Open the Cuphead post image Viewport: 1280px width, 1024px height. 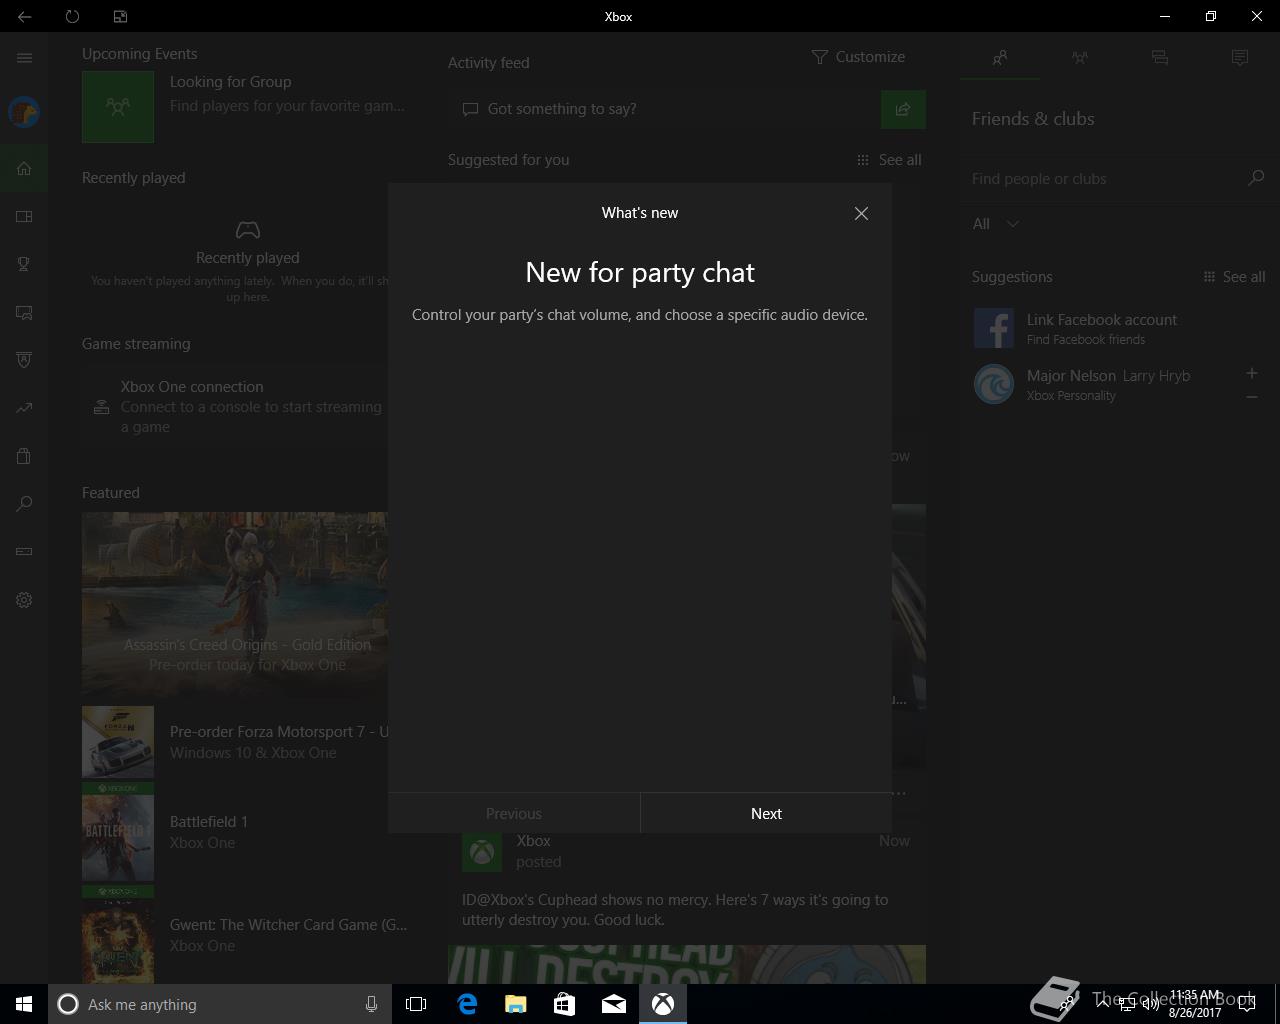(x=687, y=964)
